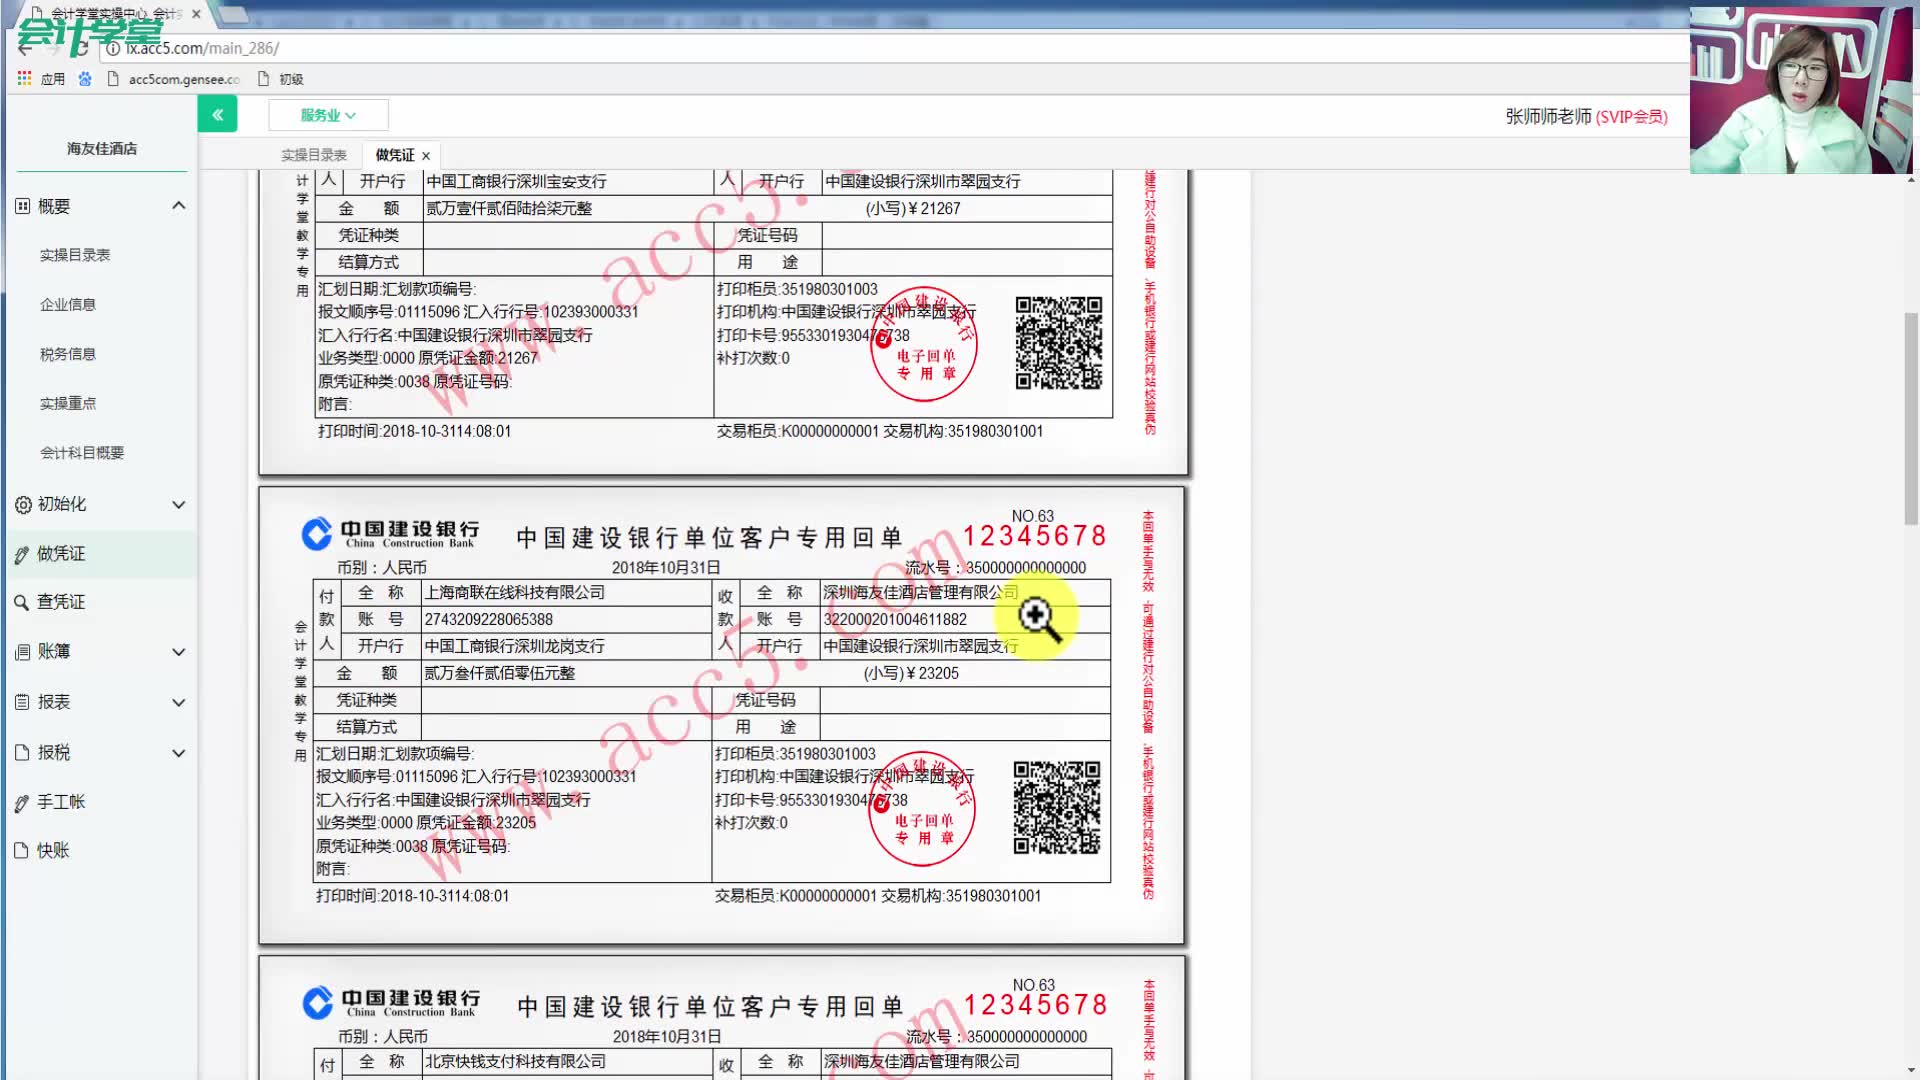Collapse sidebar with green double-arrow button

[x=217, y=115]
